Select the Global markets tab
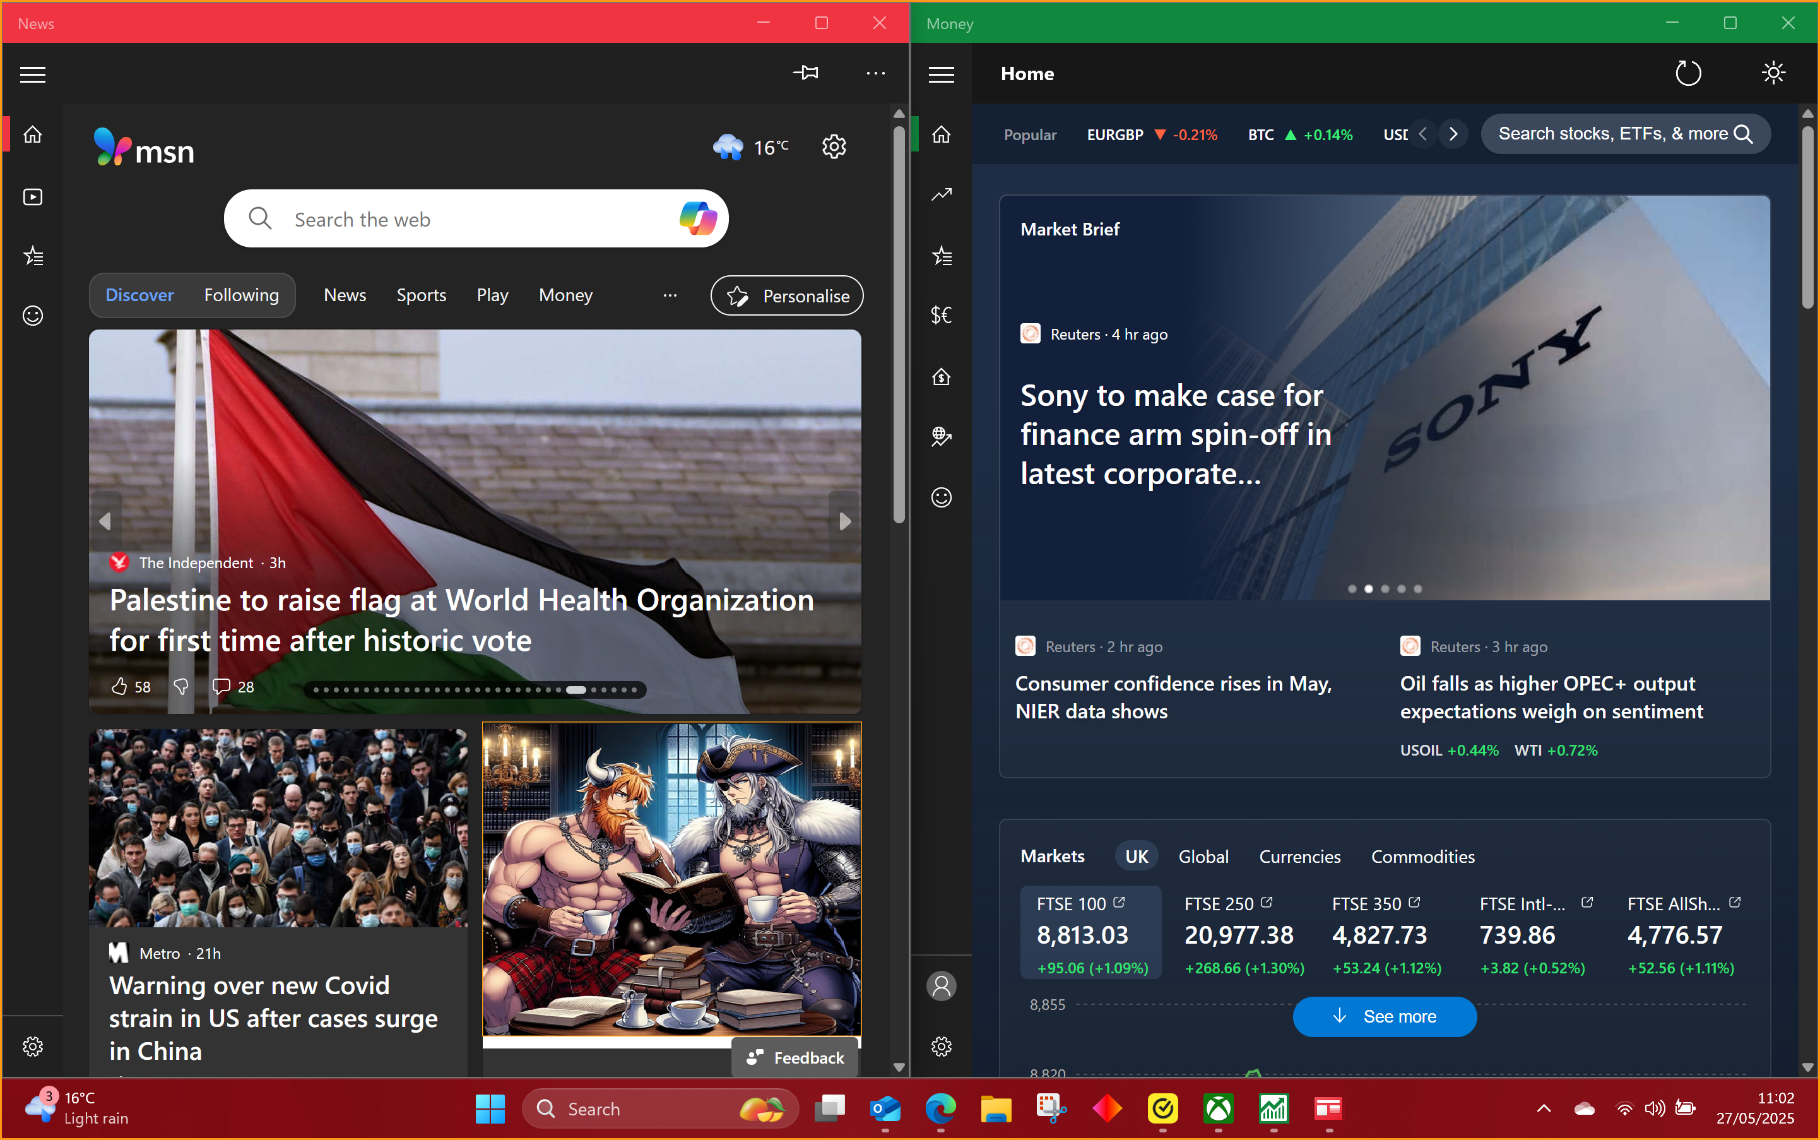This screenshot has width=1820, height=1140. [x=1203, y=856]
